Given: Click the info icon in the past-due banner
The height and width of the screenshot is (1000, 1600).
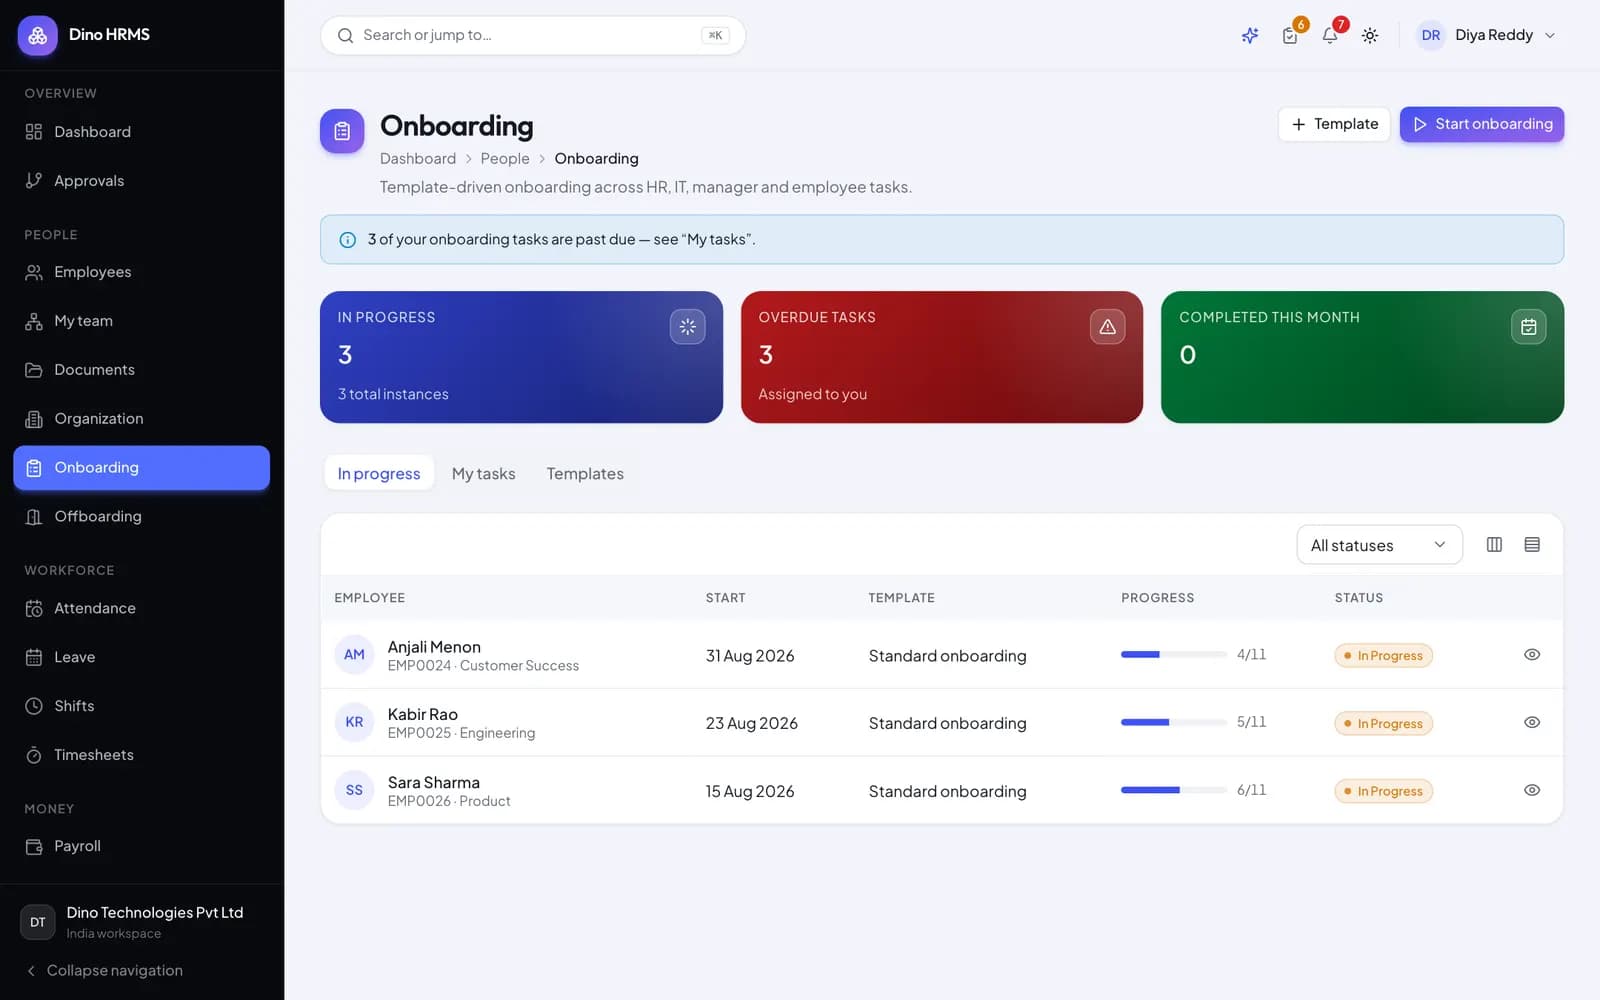Looking at the screenshot, I should coord(348,240).
